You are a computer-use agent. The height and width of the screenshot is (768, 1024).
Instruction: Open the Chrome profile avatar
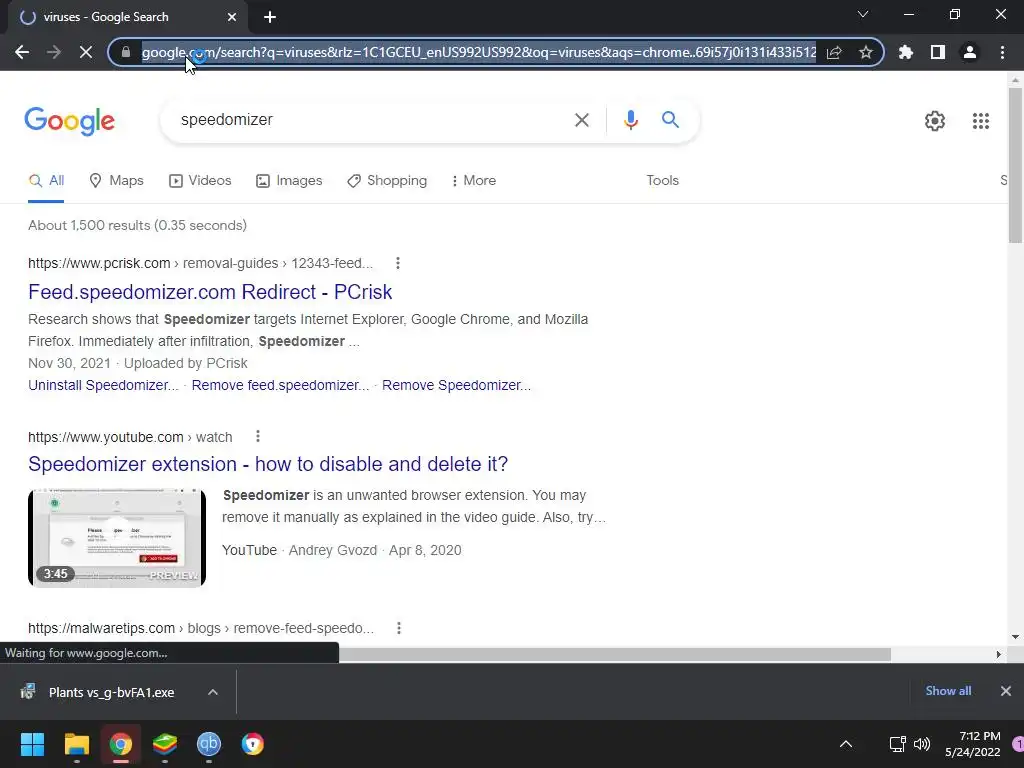pyautogui.click(x=970, y=52)
